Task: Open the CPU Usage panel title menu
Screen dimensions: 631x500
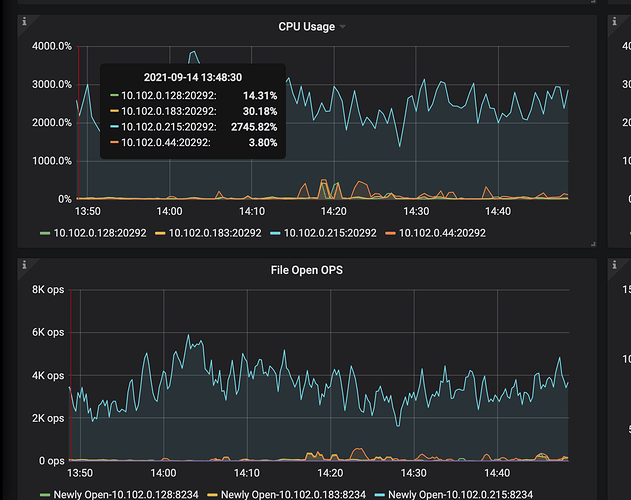Action: coord(307,27)
